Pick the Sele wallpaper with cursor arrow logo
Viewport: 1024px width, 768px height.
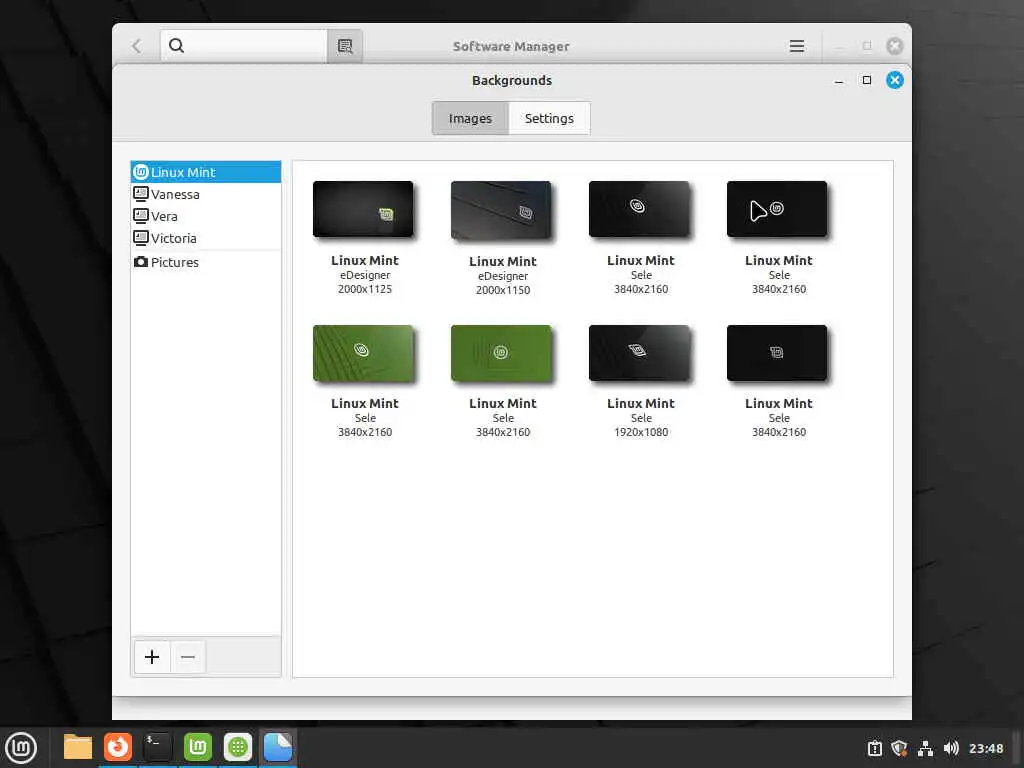coord(777,209)
